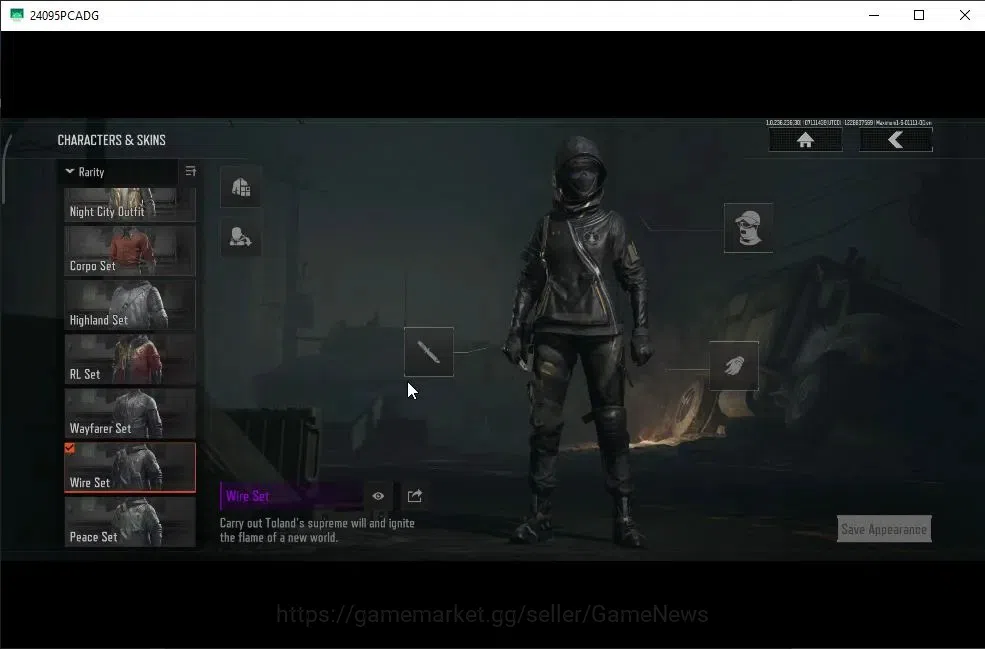Image resolution: width=985 pixels, height=649 pixels.
Task: Toggle the eye preview for Wire Set
Action: click(x=378, y=496)
